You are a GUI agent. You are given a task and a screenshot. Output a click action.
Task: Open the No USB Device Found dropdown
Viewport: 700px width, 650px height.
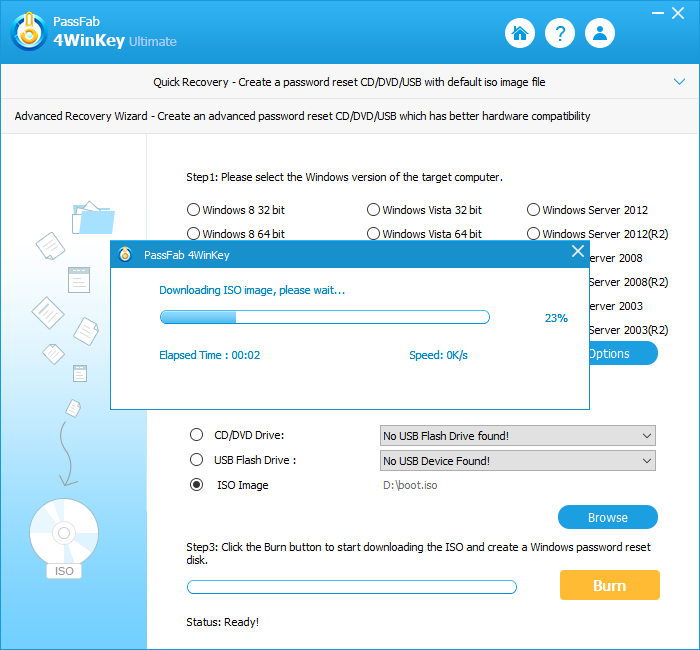(x=517, y=461)
